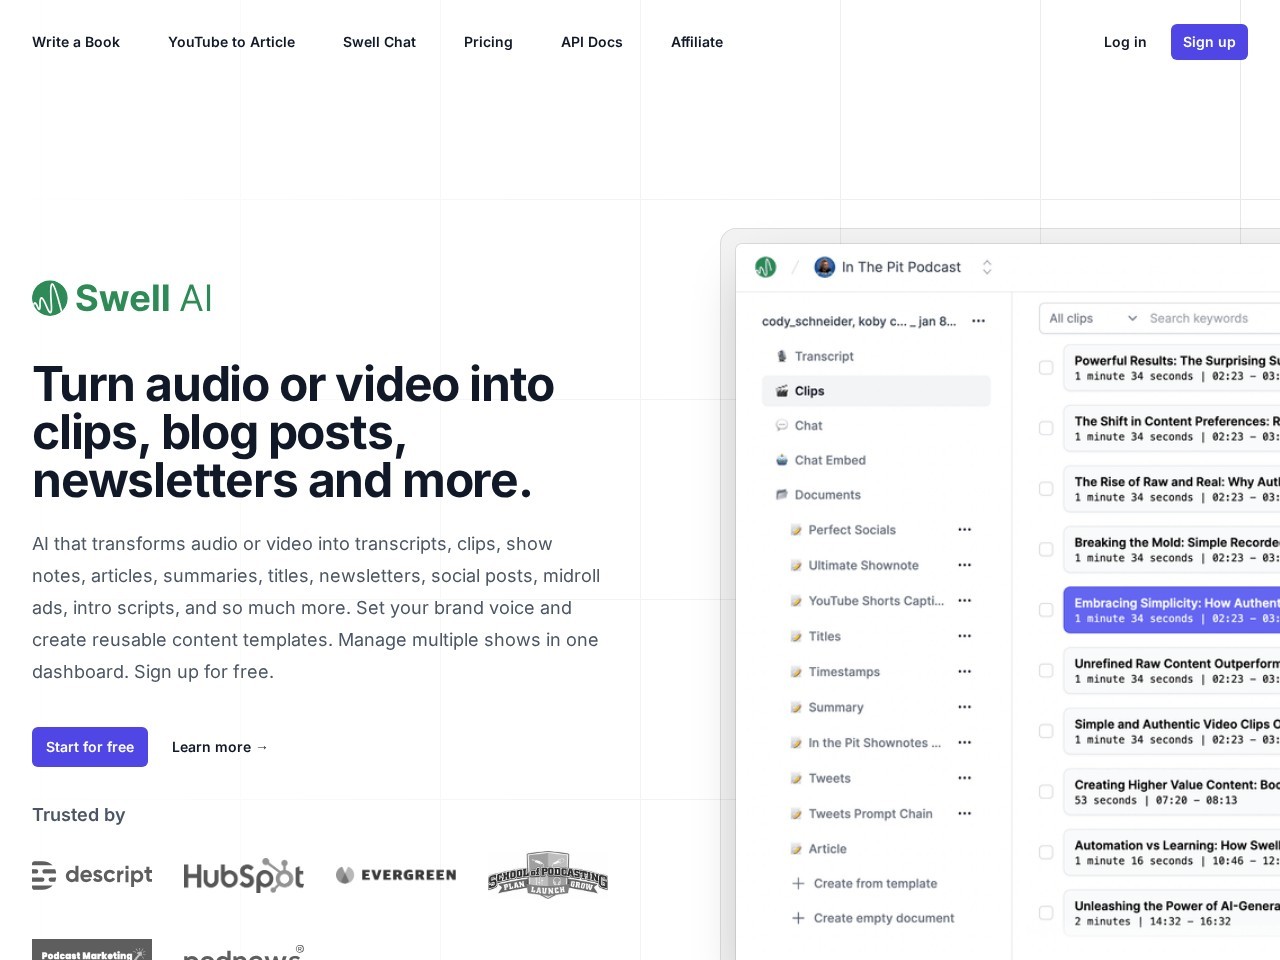Click the Start for free button
This screenshot has height=960, width=1280.
pos(90,747)
